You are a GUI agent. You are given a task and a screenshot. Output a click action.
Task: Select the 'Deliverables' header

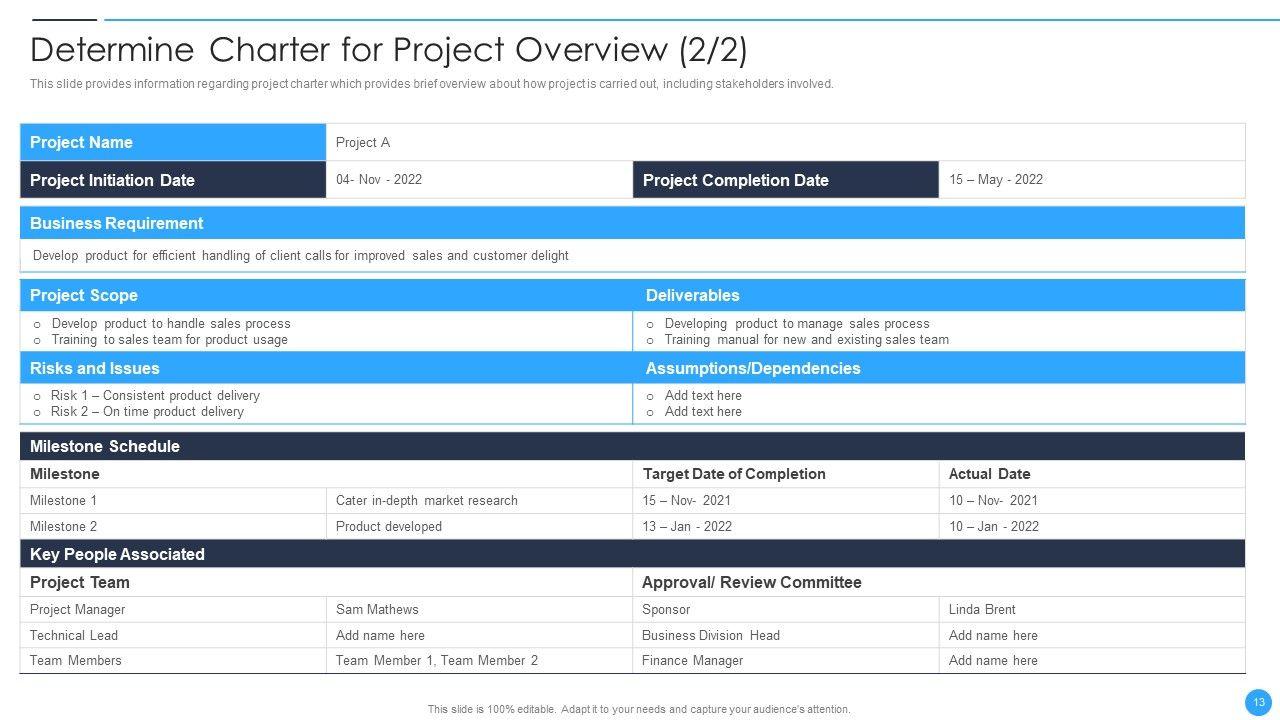tap(939, 295)
